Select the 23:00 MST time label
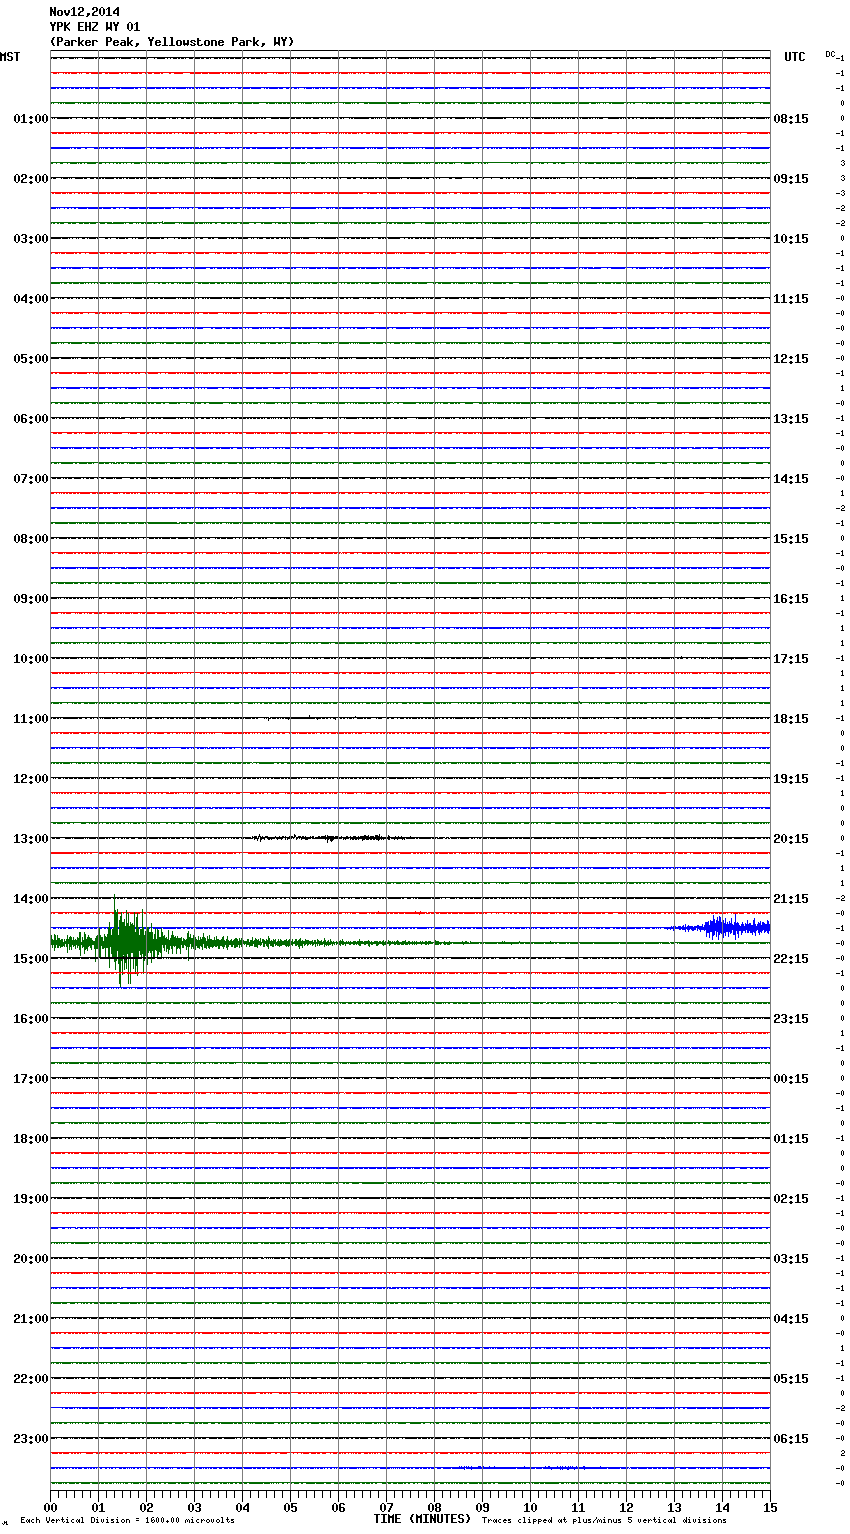 click(x=30, y=1439)
